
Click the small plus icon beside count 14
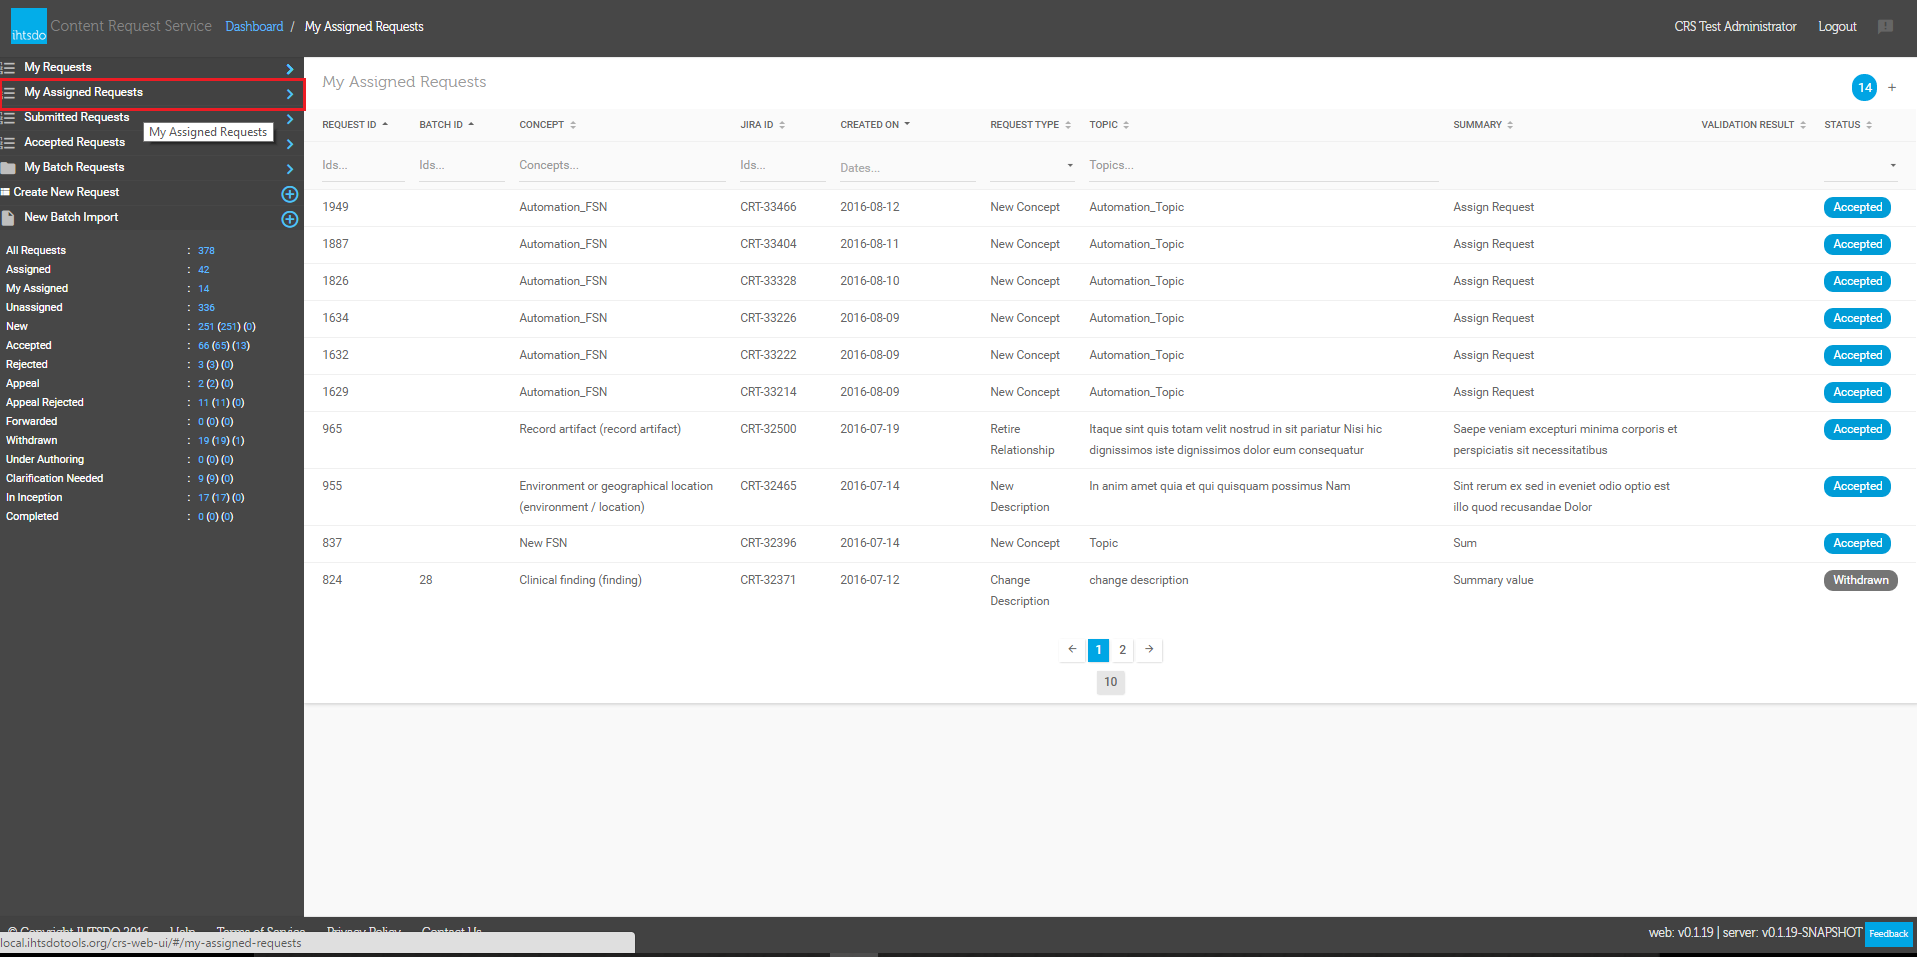pos(1892,88)
